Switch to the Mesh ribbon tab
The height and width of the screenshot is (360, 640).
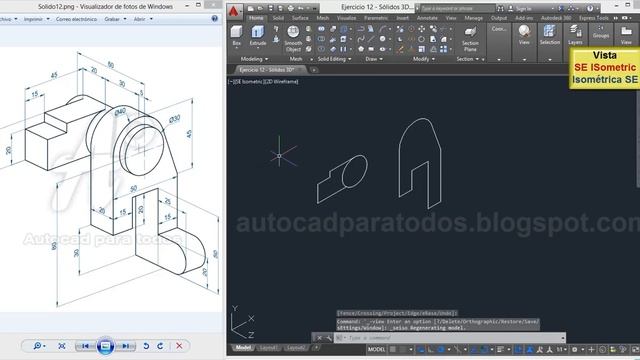[x=322, y=18]
